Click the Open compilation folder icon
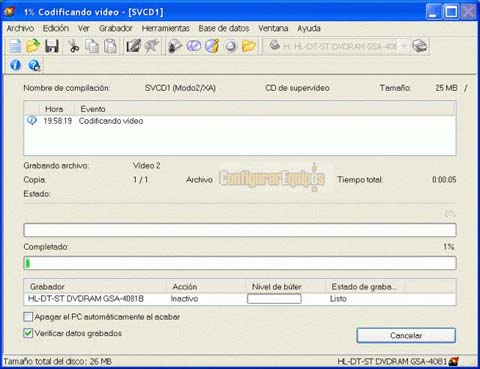 (x=33, y=46)
